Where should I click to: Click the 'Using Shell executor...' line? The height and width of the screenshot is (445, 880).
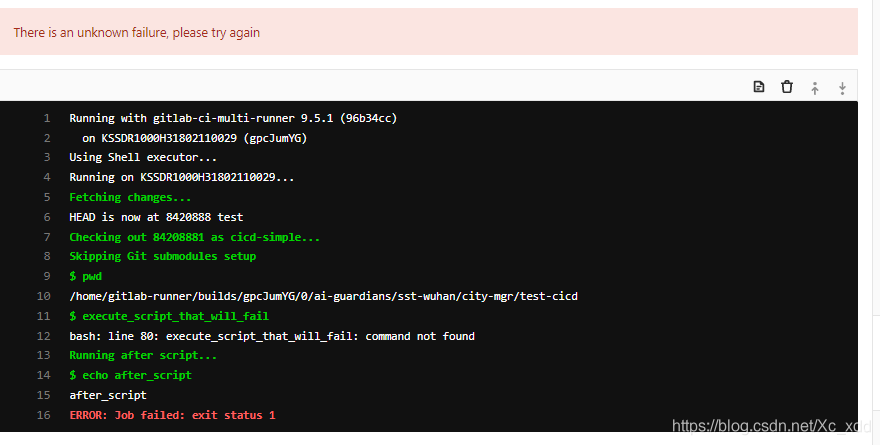pyautogui.click(x=143, y=158)
